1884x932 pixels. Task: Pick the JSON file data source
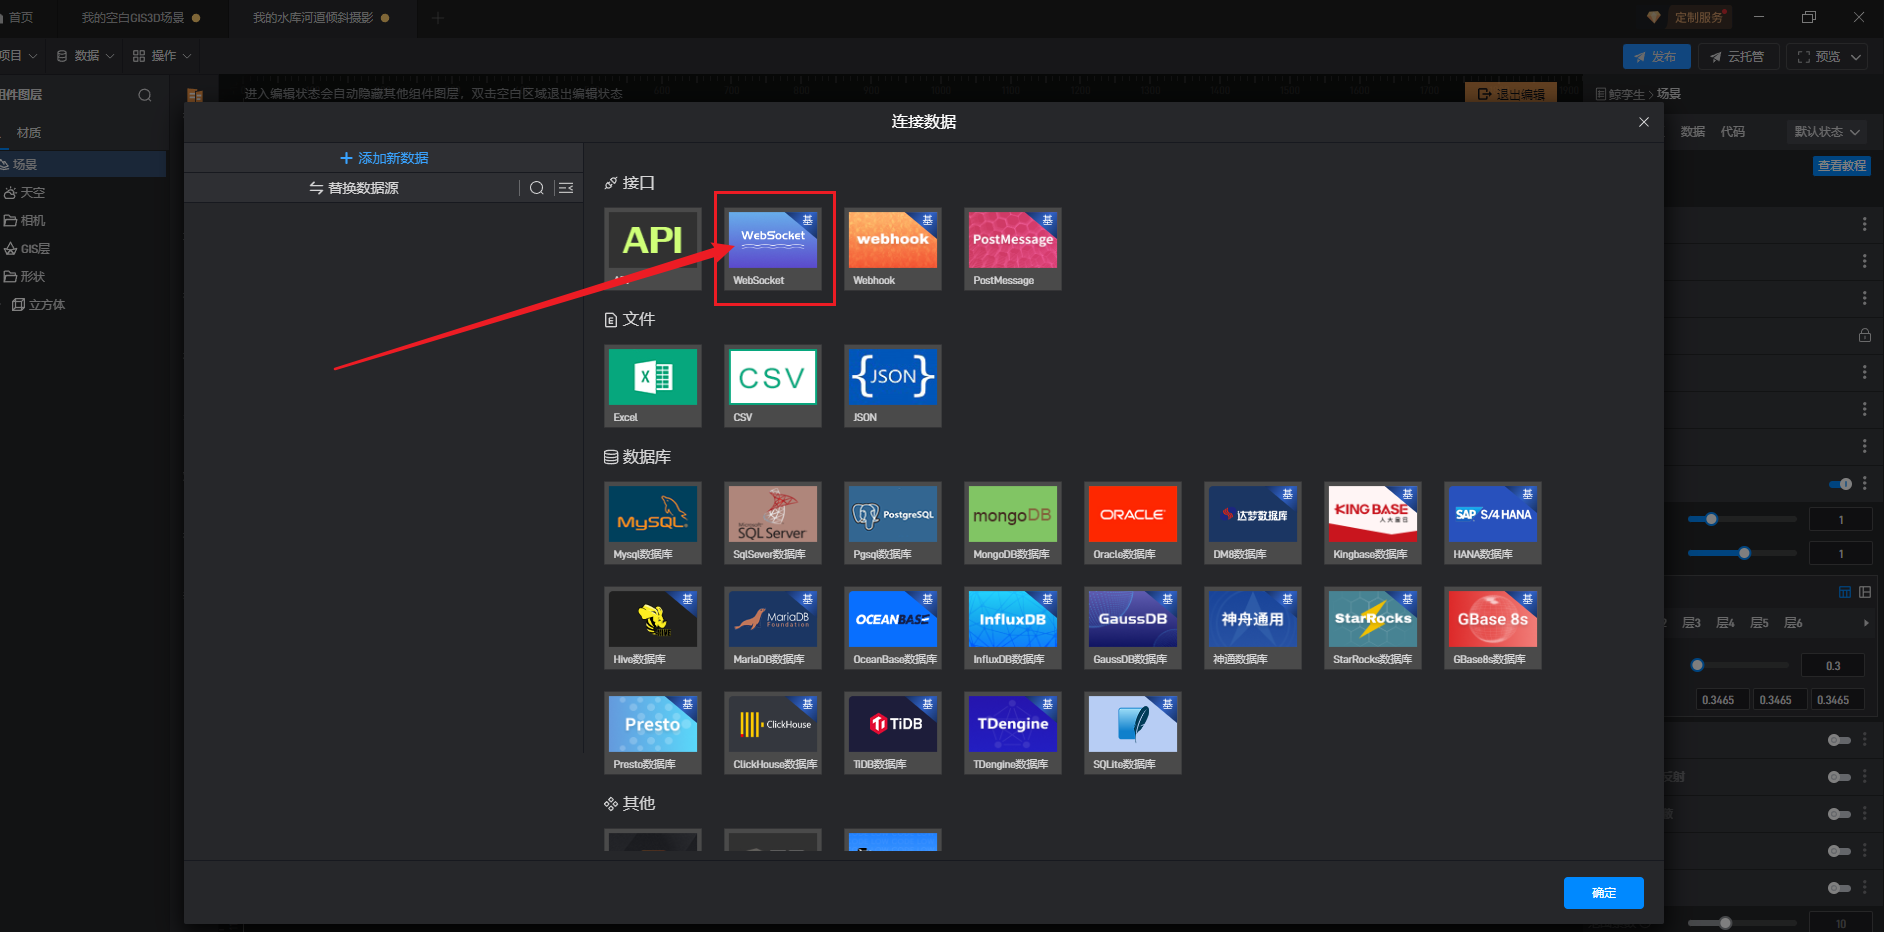[892, 385]
